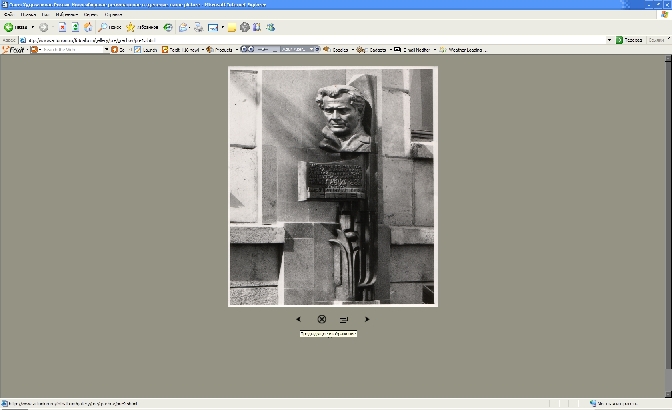Expand the address bar dropdown arrow
Screen dimensions: 672x410
pos(609,40)
